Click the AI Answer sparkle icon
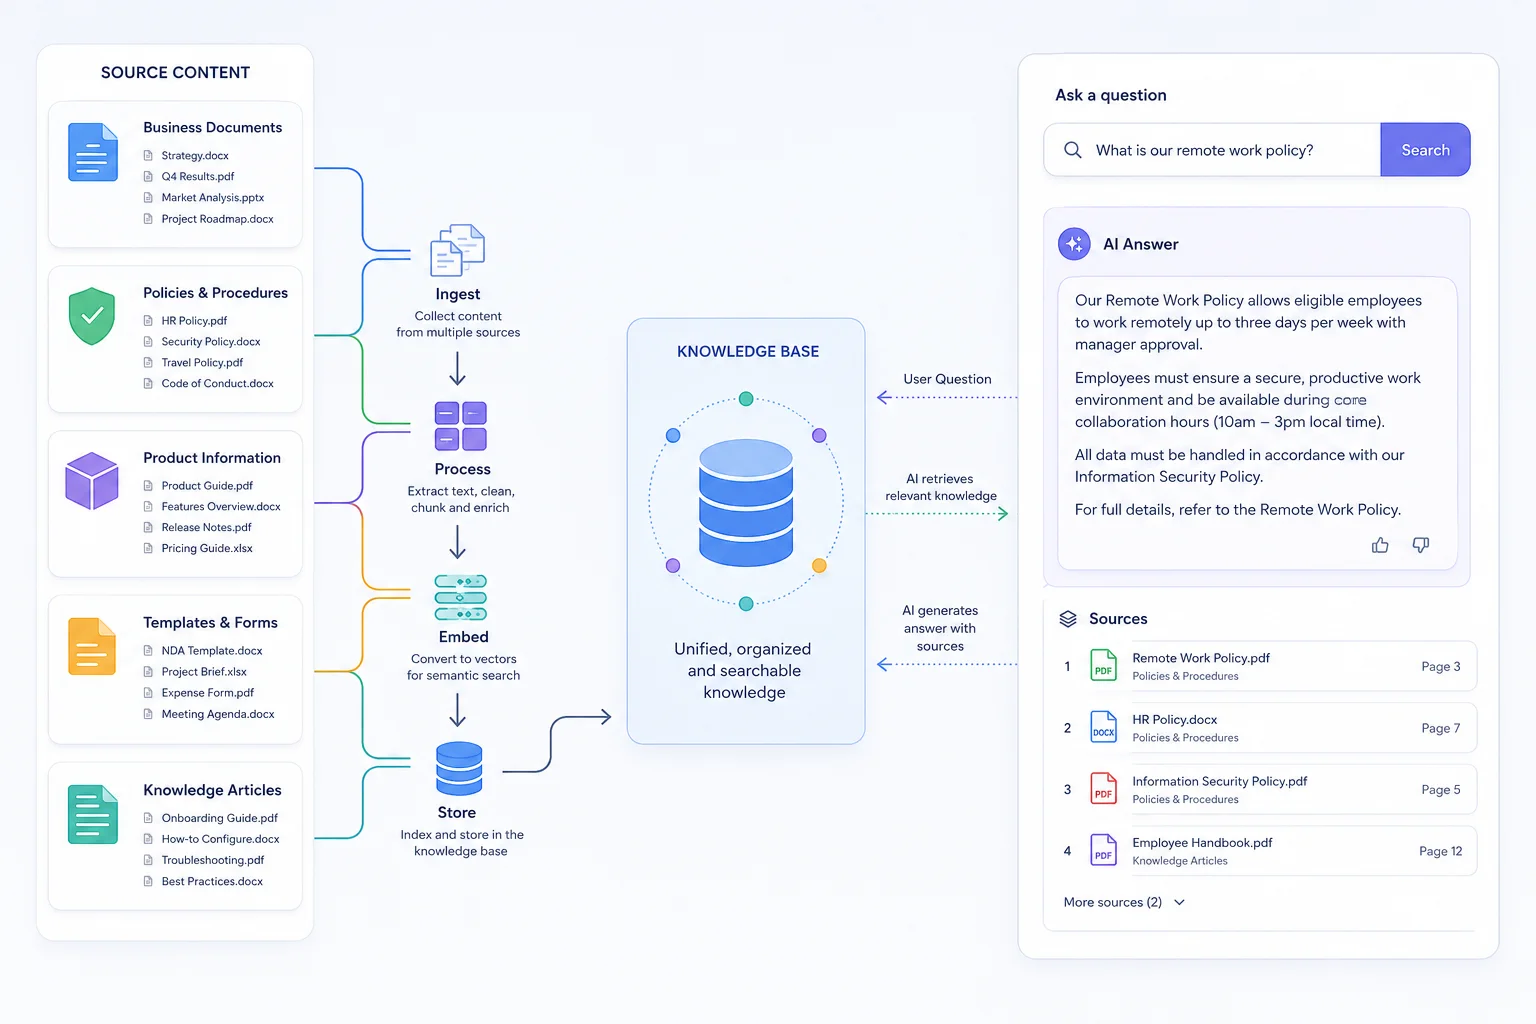This screenshot has width=1536, height=1024. (x=1075, y=244)
